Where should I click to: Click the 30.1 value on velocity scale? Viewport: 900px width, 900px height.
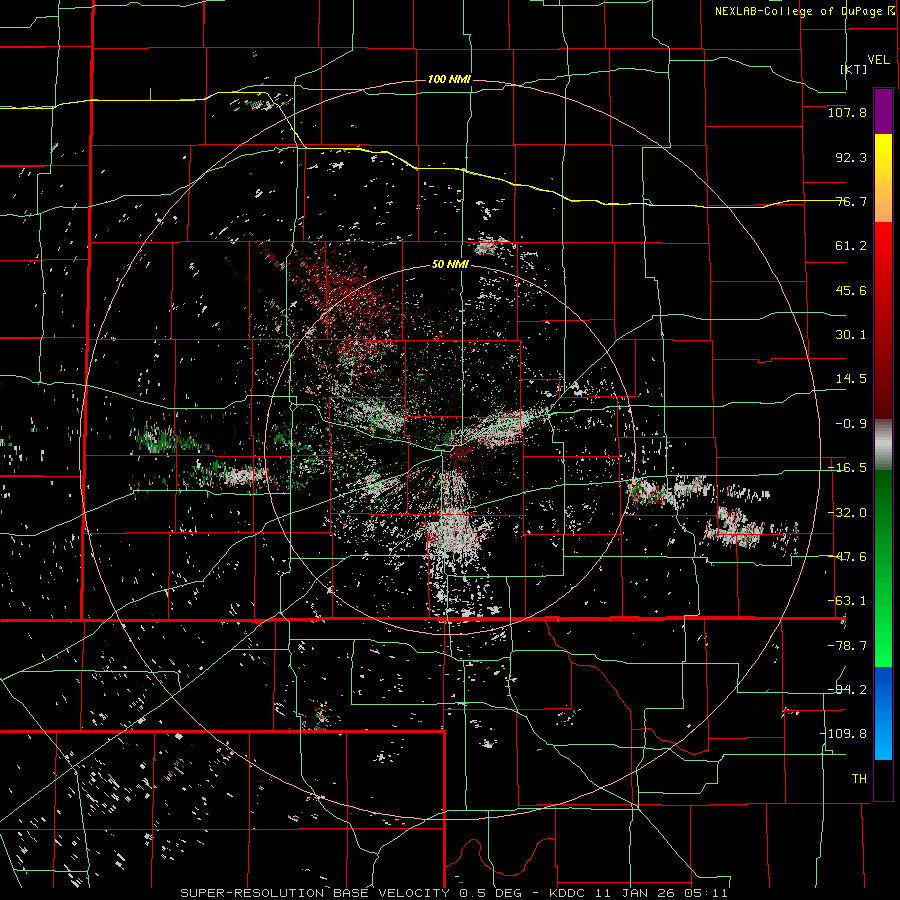tap(851, 335)
